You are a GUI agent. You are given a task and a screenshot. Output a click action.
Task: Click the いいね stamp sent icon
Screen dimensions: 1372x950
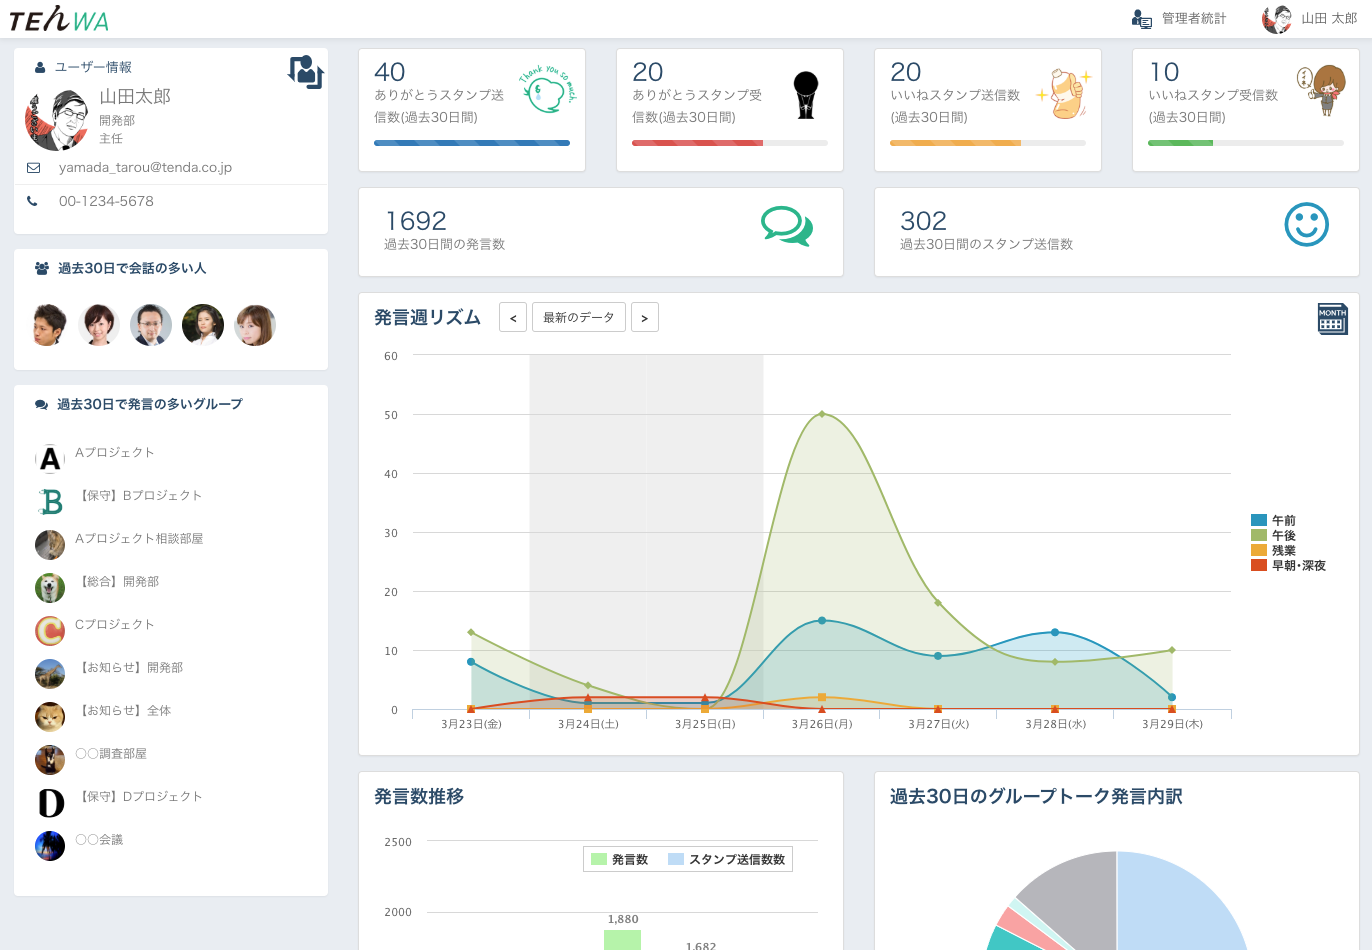coord(1064,94)
